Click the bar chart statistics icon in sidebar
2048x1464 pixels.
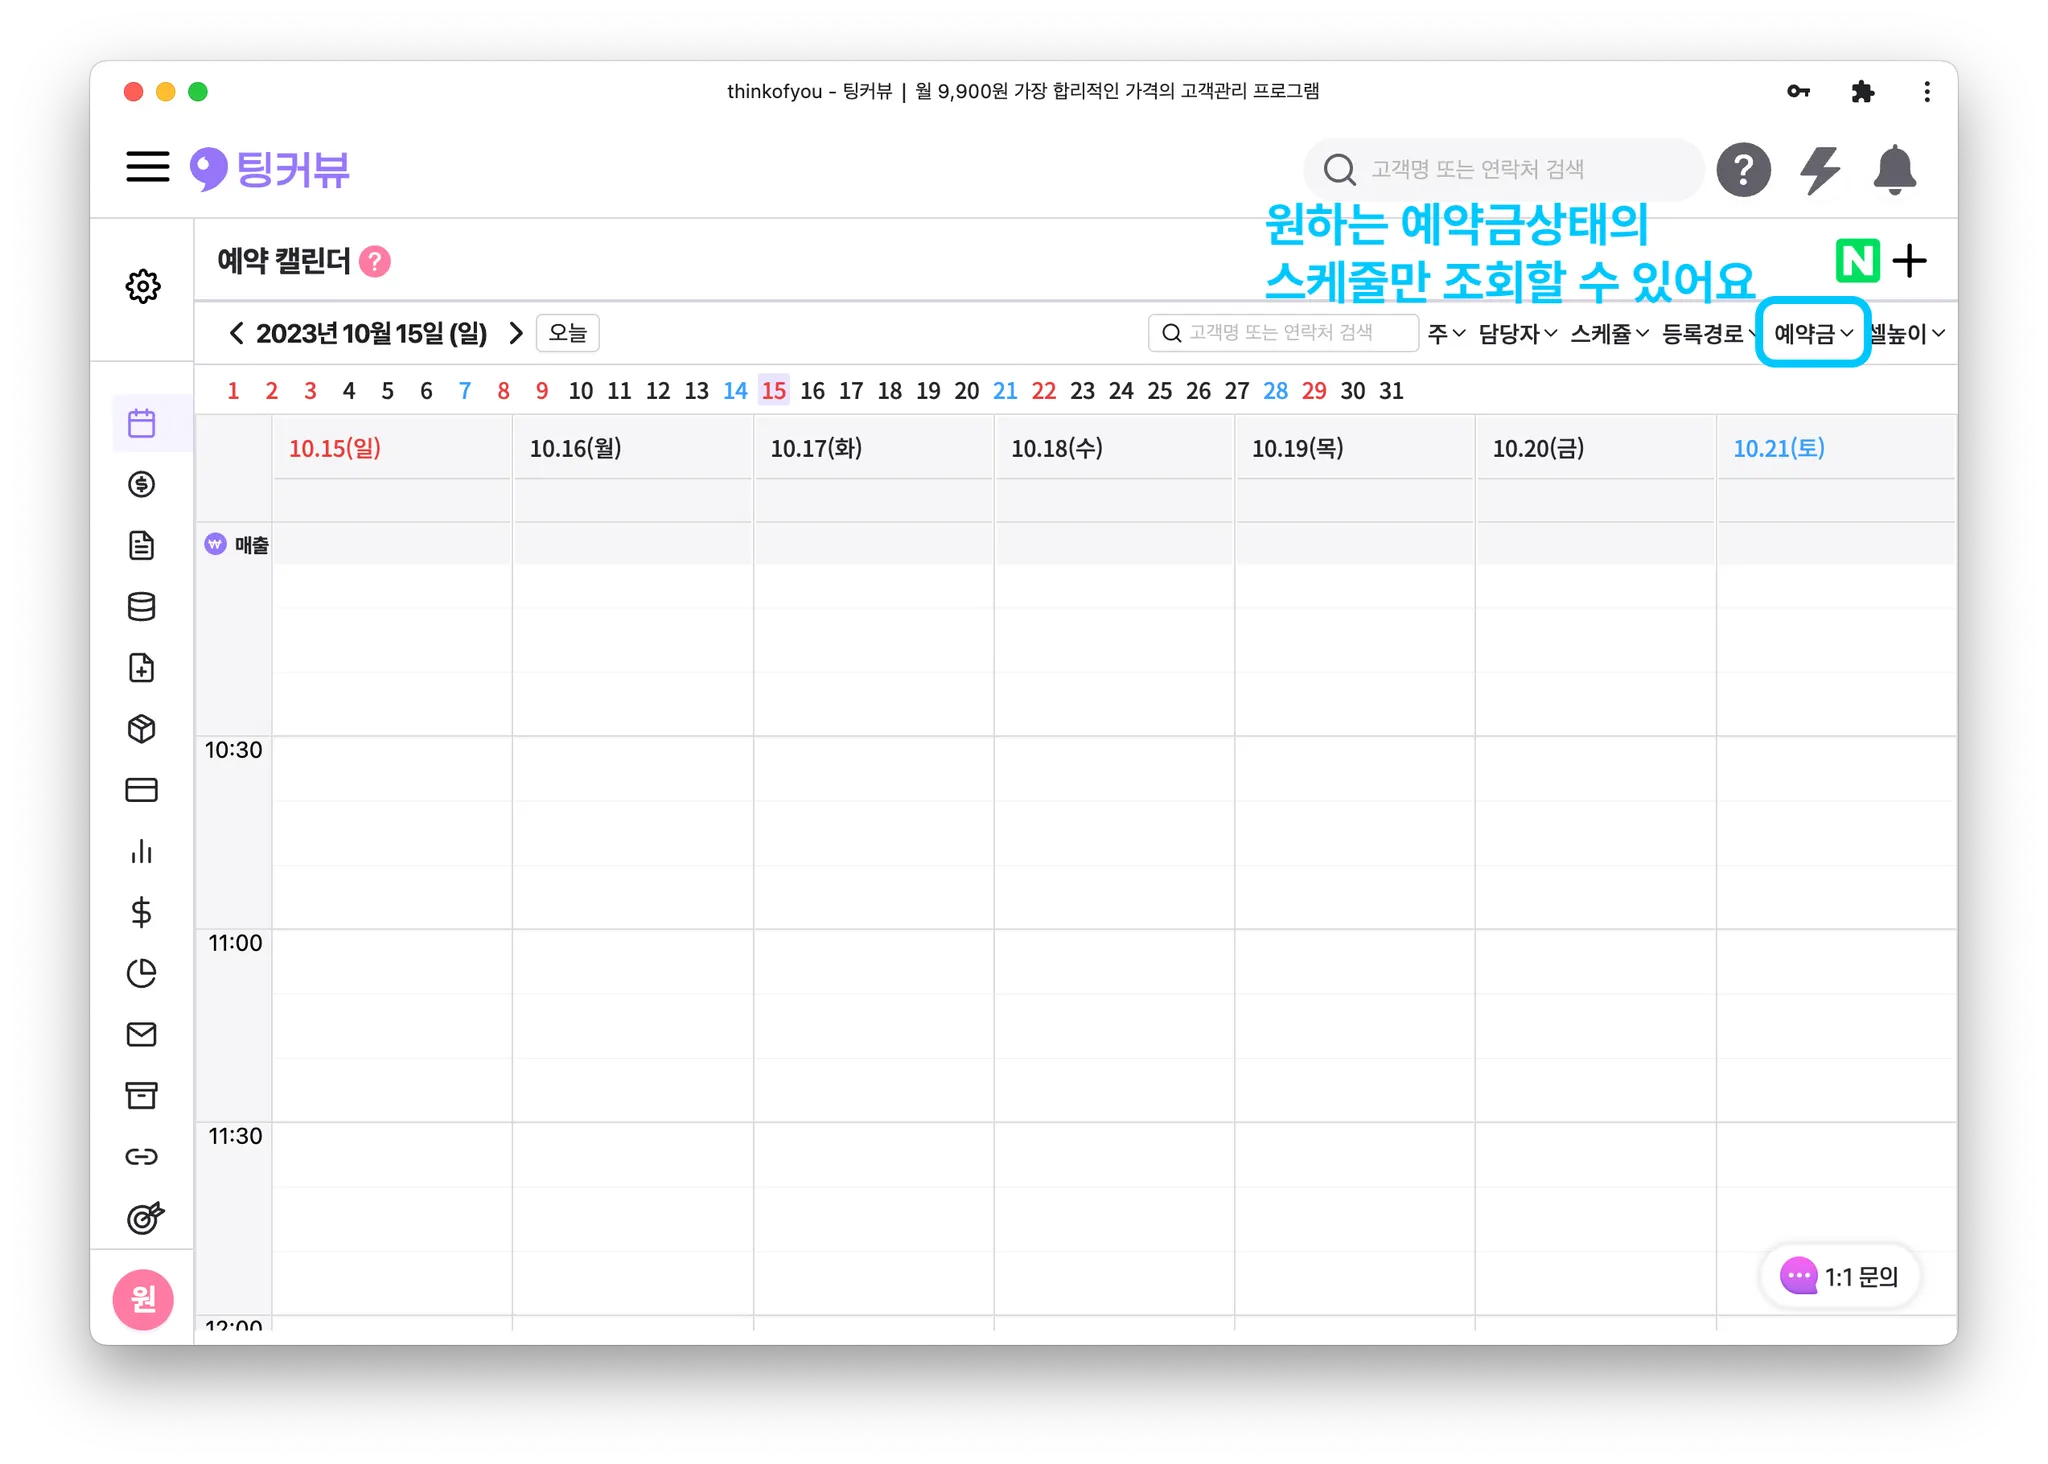(142, 851)
